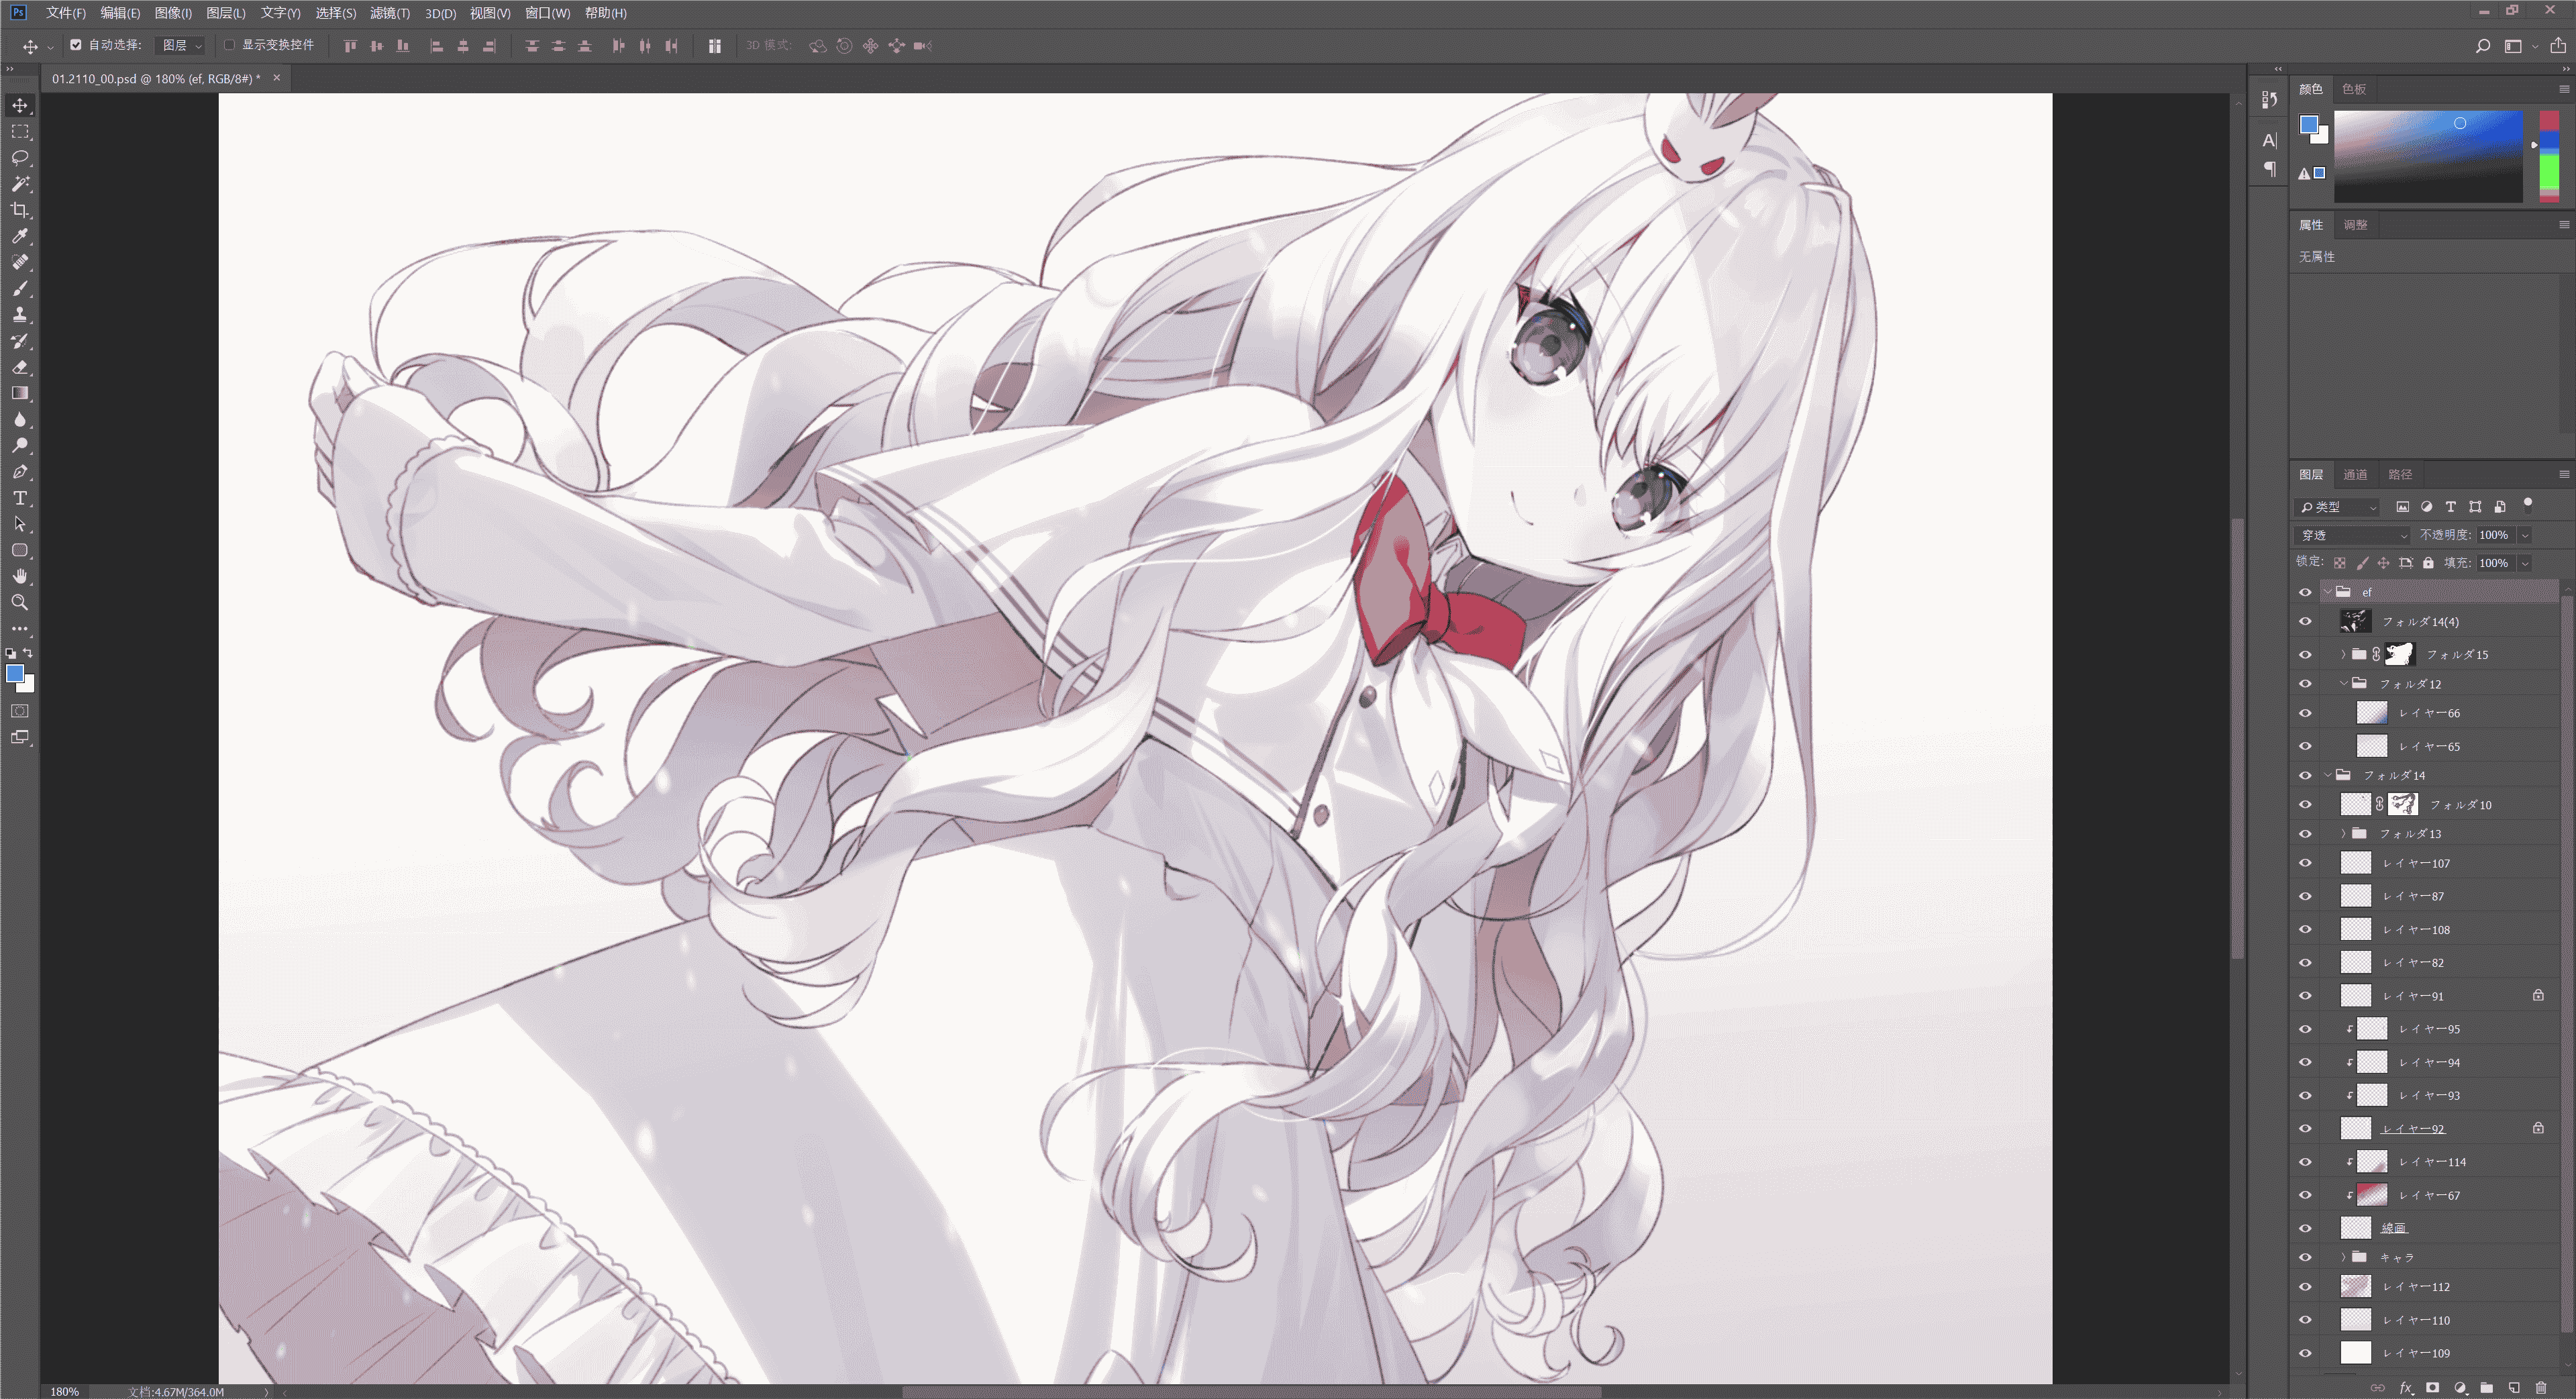Viewport: 2576px width, 1399px height.
Task: Hide layer レイヤー66
Action: [x=2306, y=713]
